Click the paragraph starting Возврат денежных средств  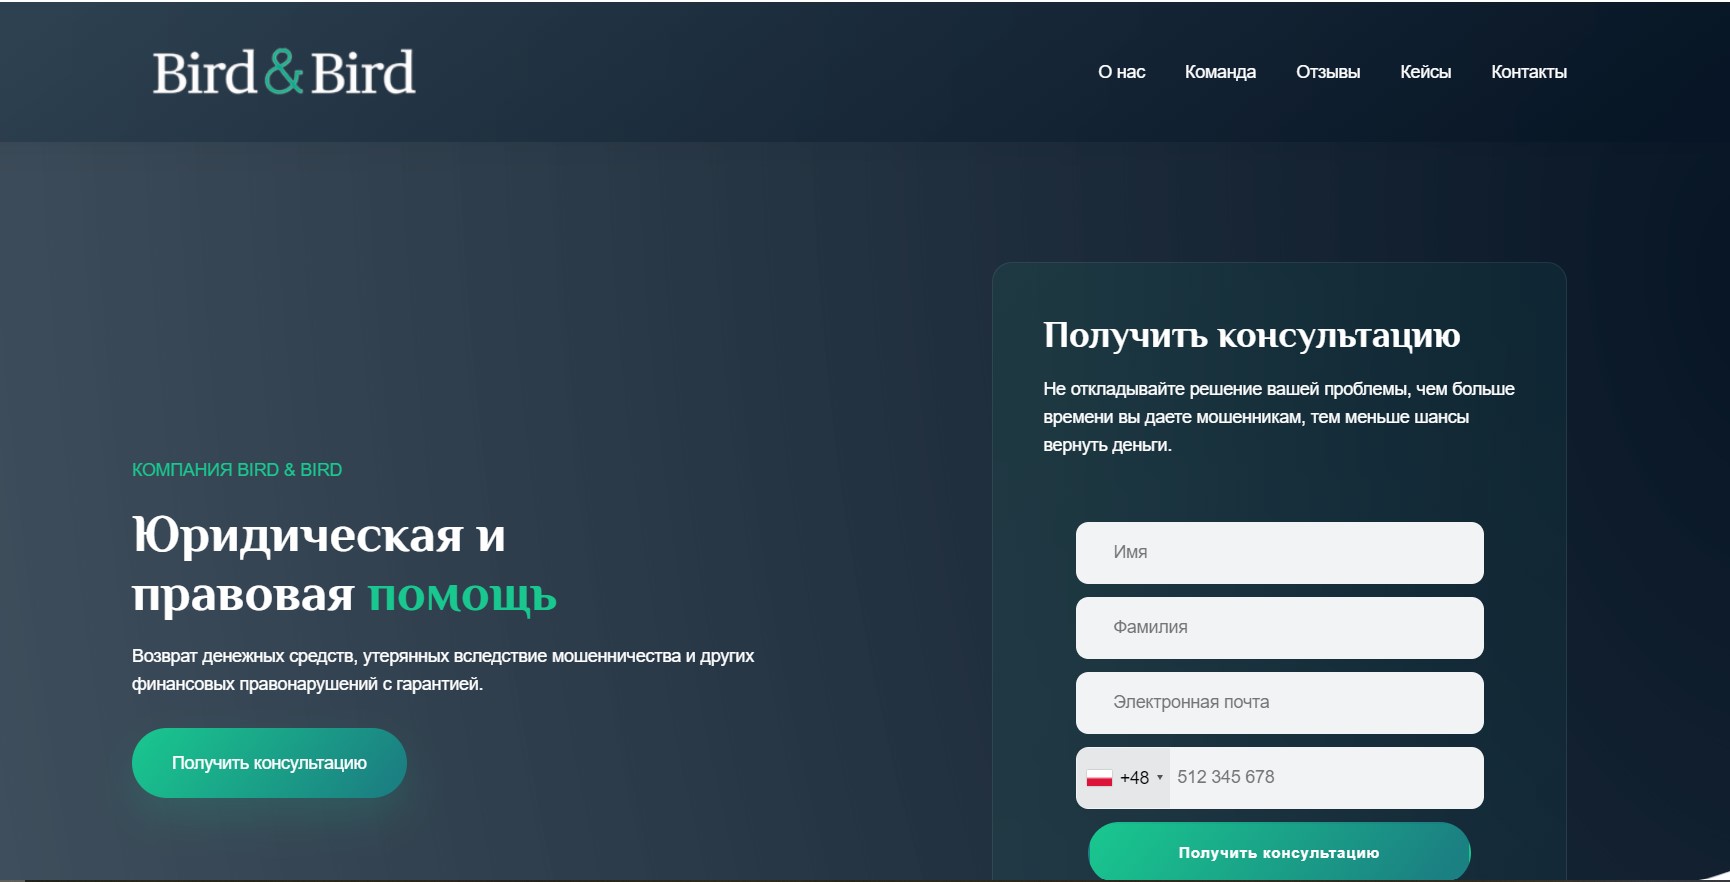pyautogui.click(x=443, y=670)
